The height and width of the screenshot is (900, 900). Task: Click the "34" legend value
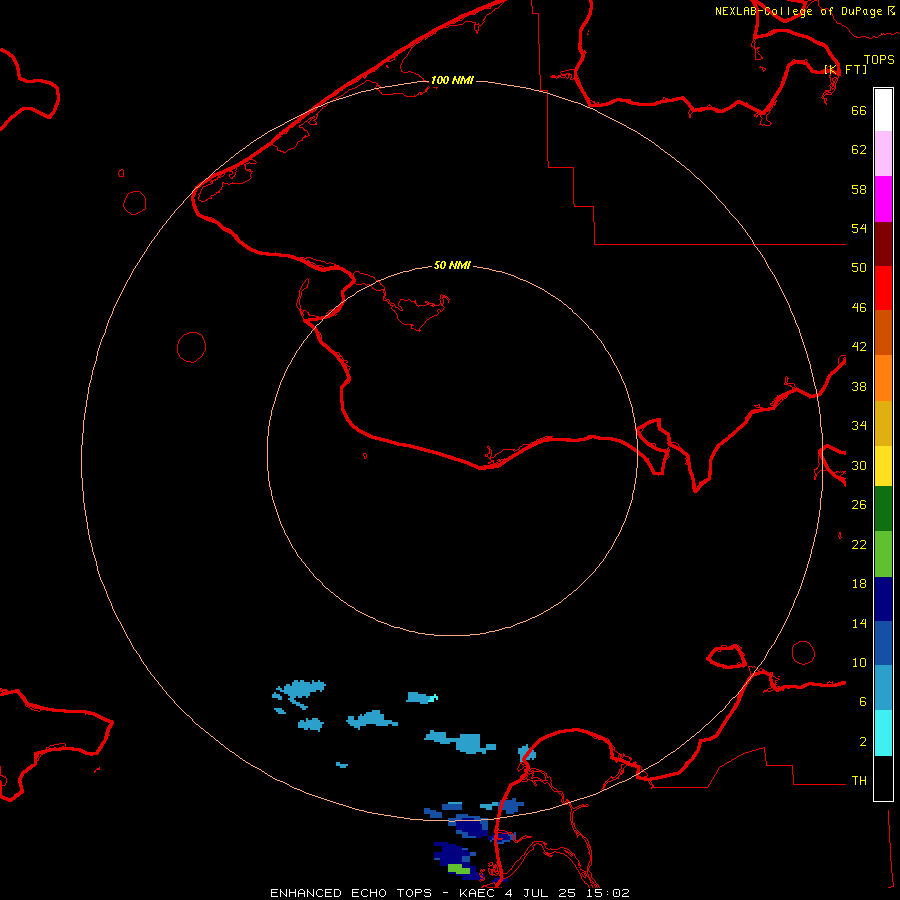[x=859, y=426]
